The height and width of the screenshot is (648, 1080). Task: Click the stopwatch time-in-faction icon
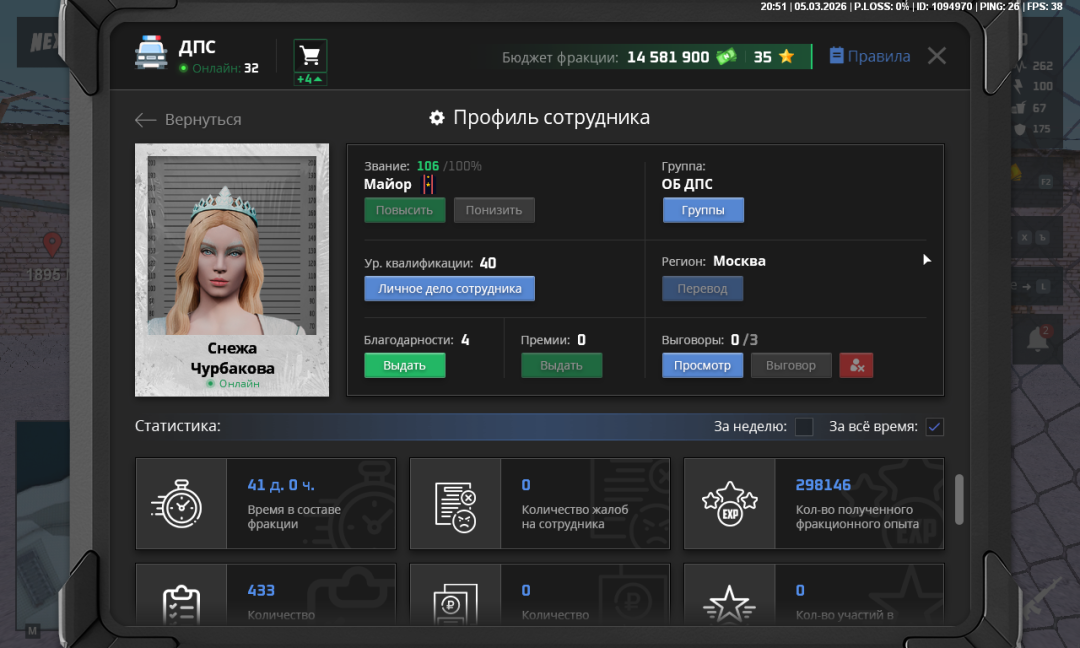click(181, 504)
